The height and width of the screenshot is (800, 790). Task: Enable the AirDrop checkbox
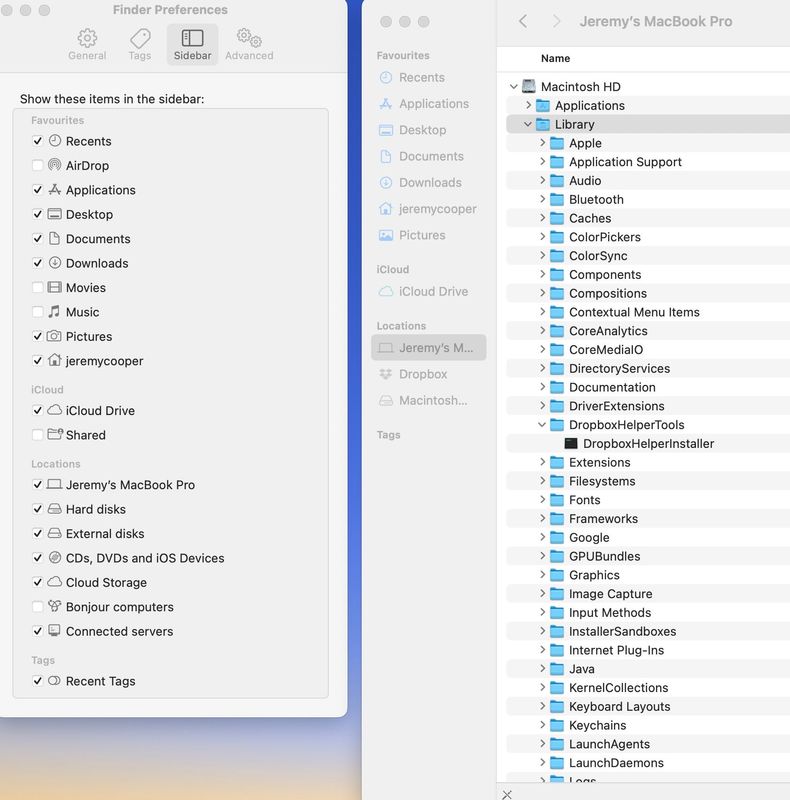coord(37,165)
